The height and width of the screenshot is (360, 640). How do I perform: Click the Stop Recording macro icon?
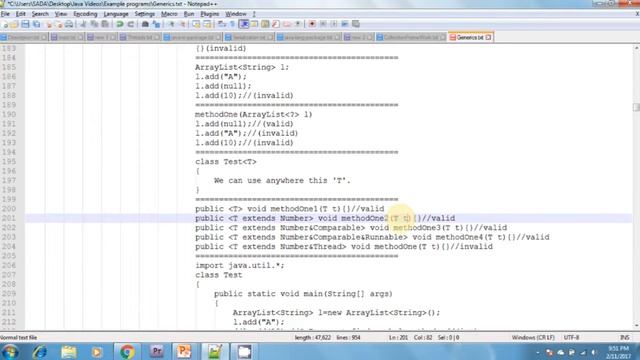(323, 24)
